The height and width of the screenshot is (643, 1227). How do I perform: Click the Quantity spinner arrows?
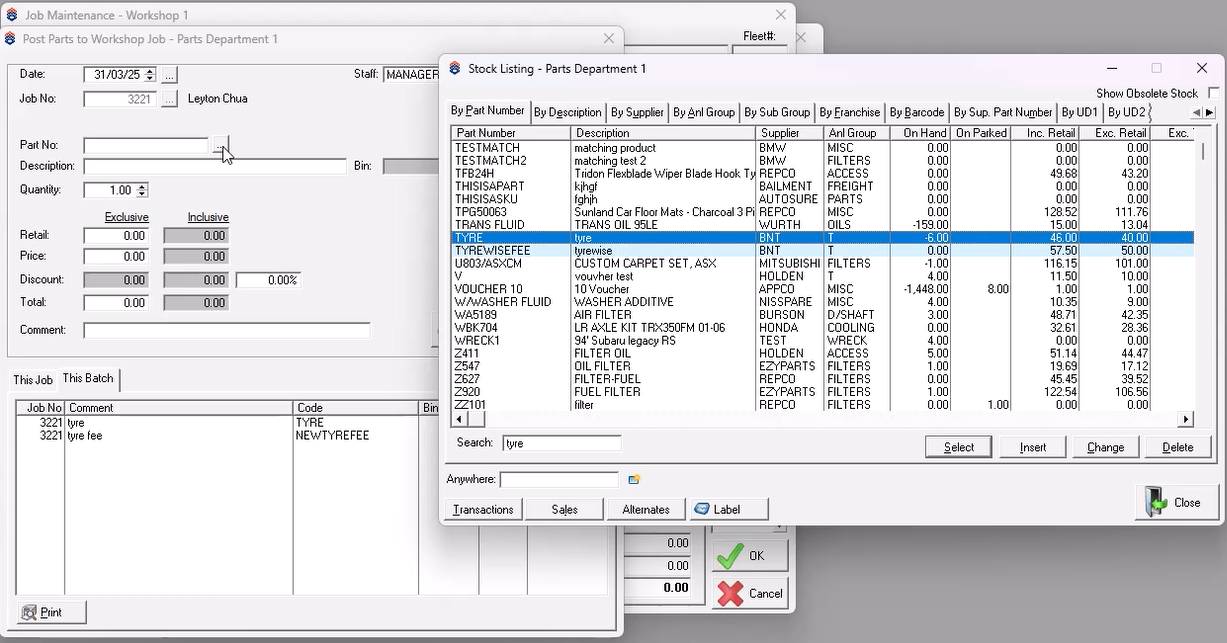tap(142, 190)
